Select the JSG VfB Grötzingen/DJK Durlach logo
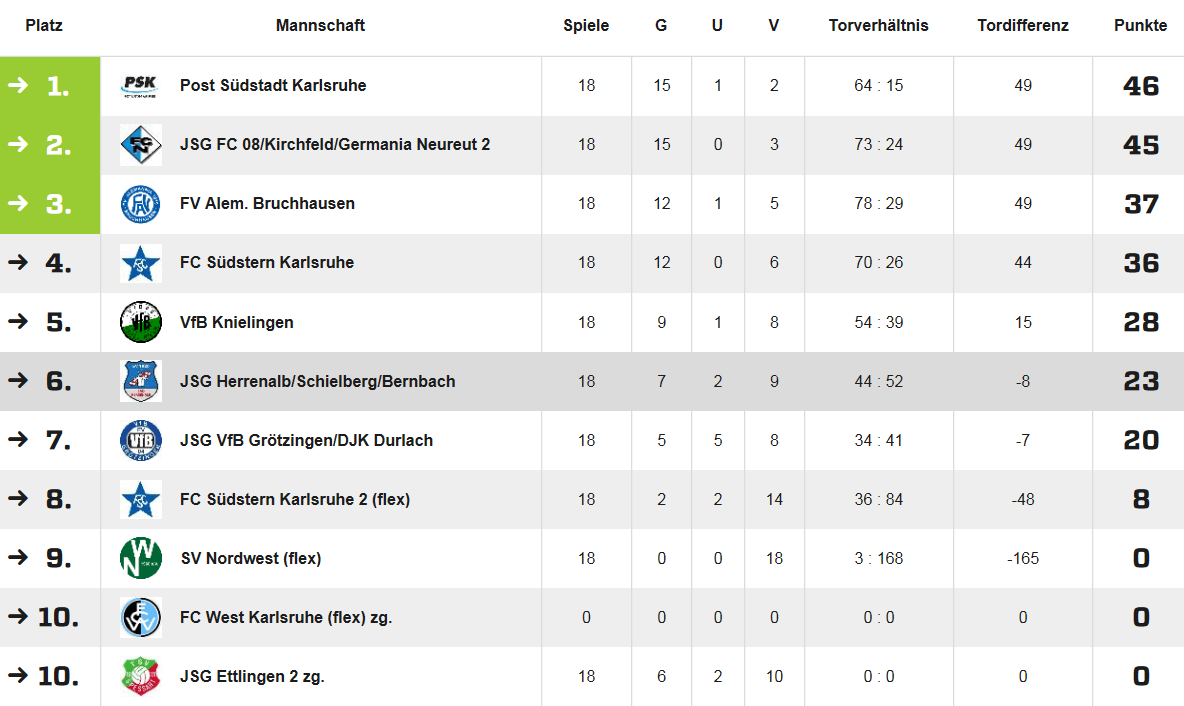Image resolution: width=1184 pixels, height=706 pixels. [140, 440]
